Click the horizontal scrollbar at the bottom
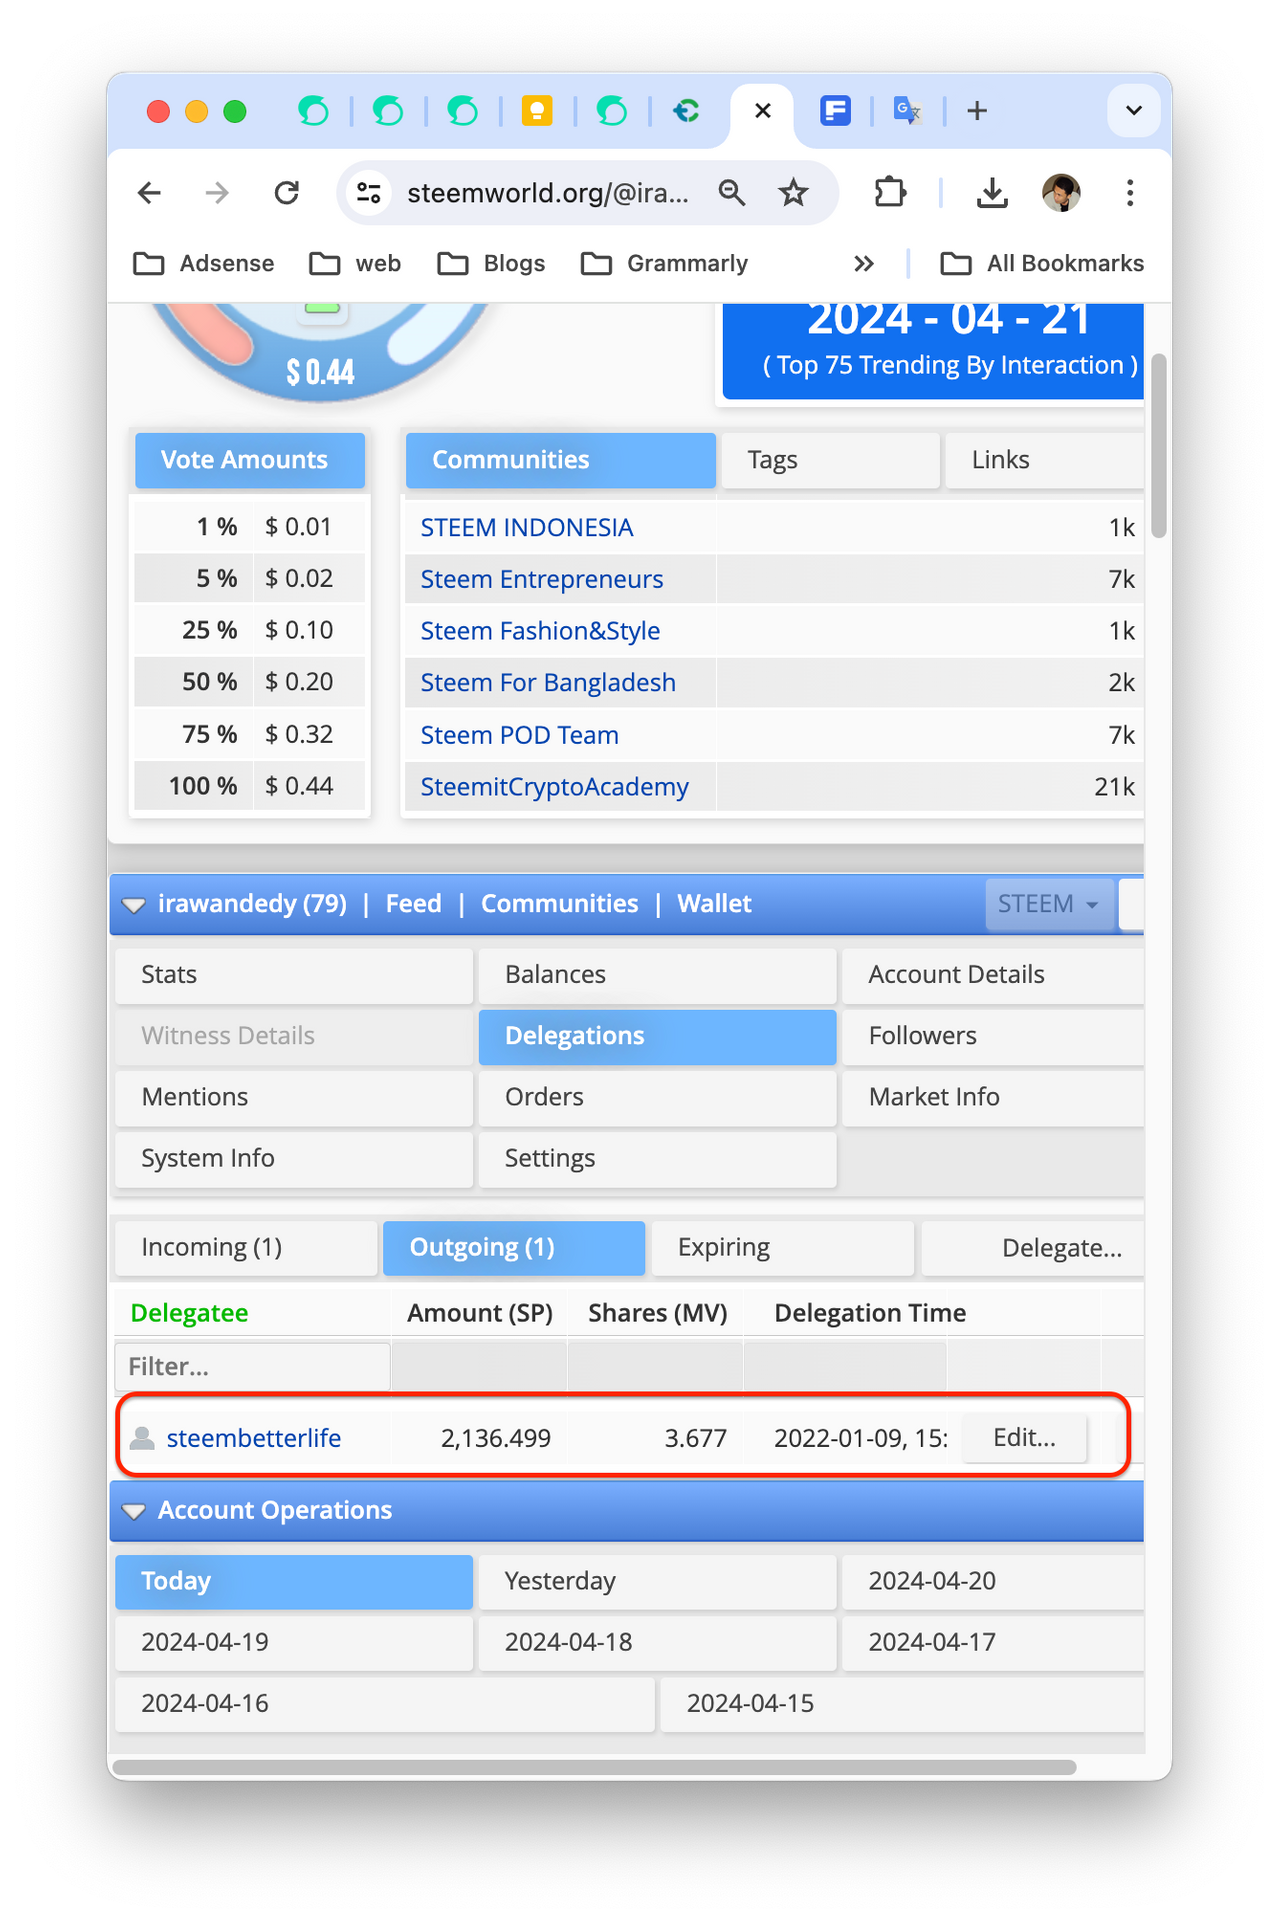Image resolution: width=1280 pixels, height=1923 pixels. coord(595,1767)
